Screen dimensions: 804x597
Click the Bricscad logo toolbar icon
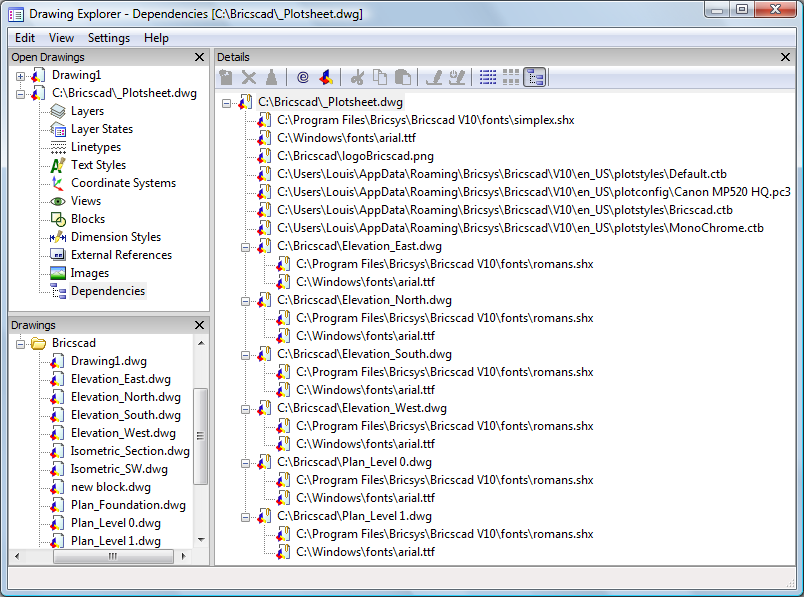(326, 77)
